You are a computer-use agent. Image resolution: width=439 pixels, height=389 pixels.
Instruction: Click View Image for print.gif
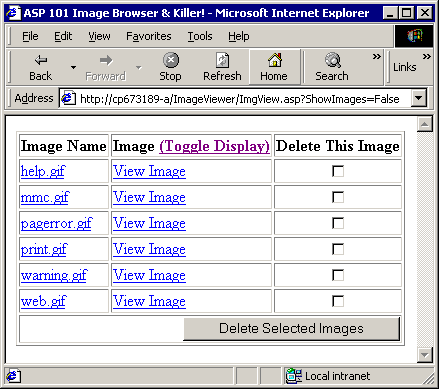(x=149, y=249)
